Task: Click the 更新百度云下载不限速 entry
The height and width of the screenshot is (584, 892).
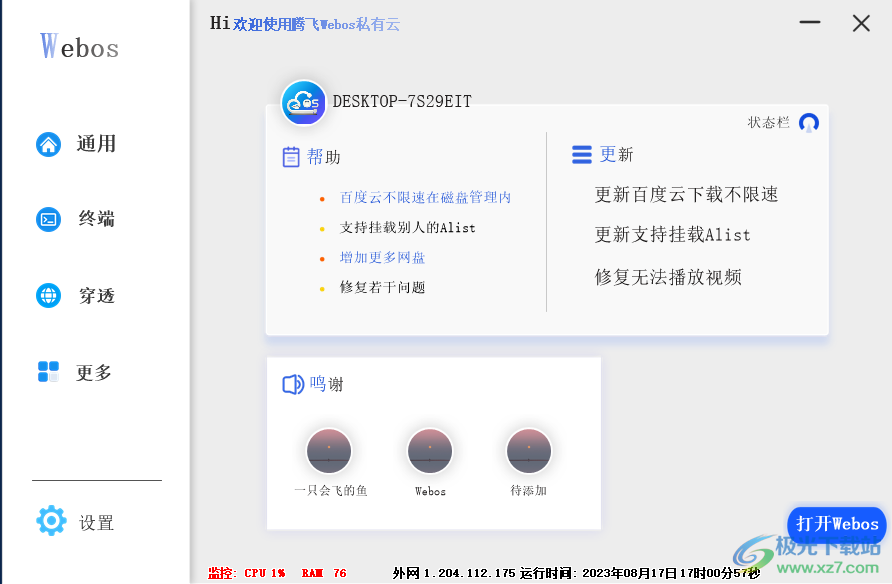Action: click(686, 194)
